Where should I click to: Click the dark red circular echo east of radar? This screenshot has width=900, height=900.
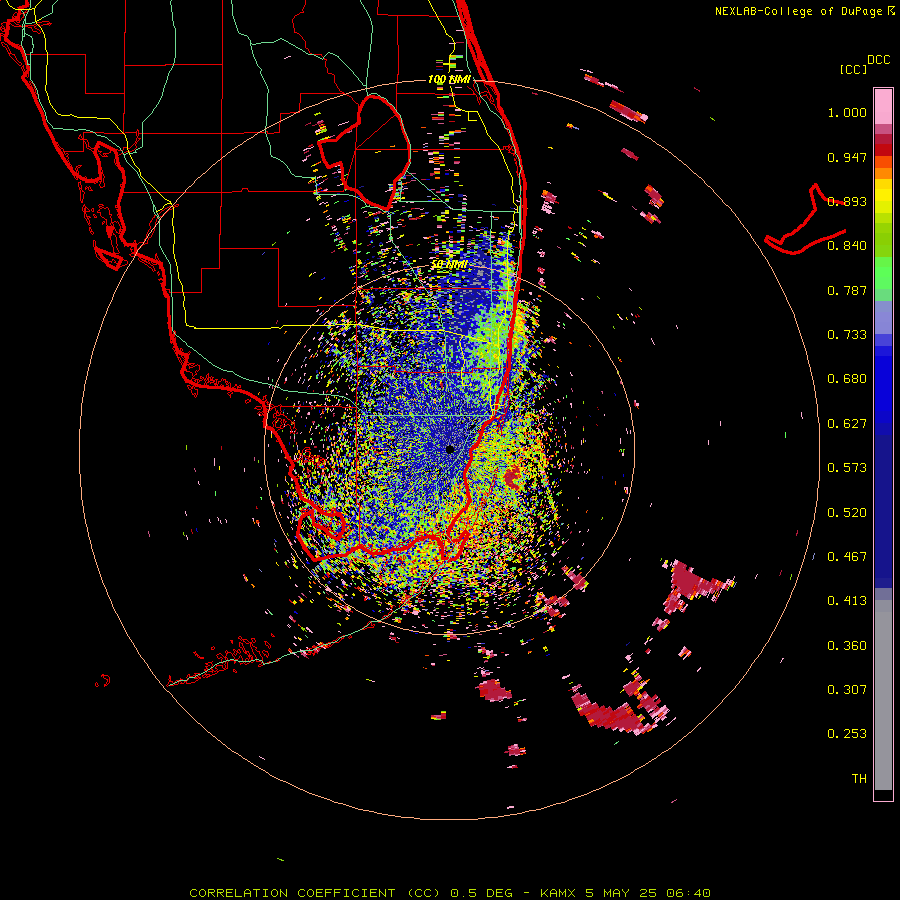[x=513, y=477]
